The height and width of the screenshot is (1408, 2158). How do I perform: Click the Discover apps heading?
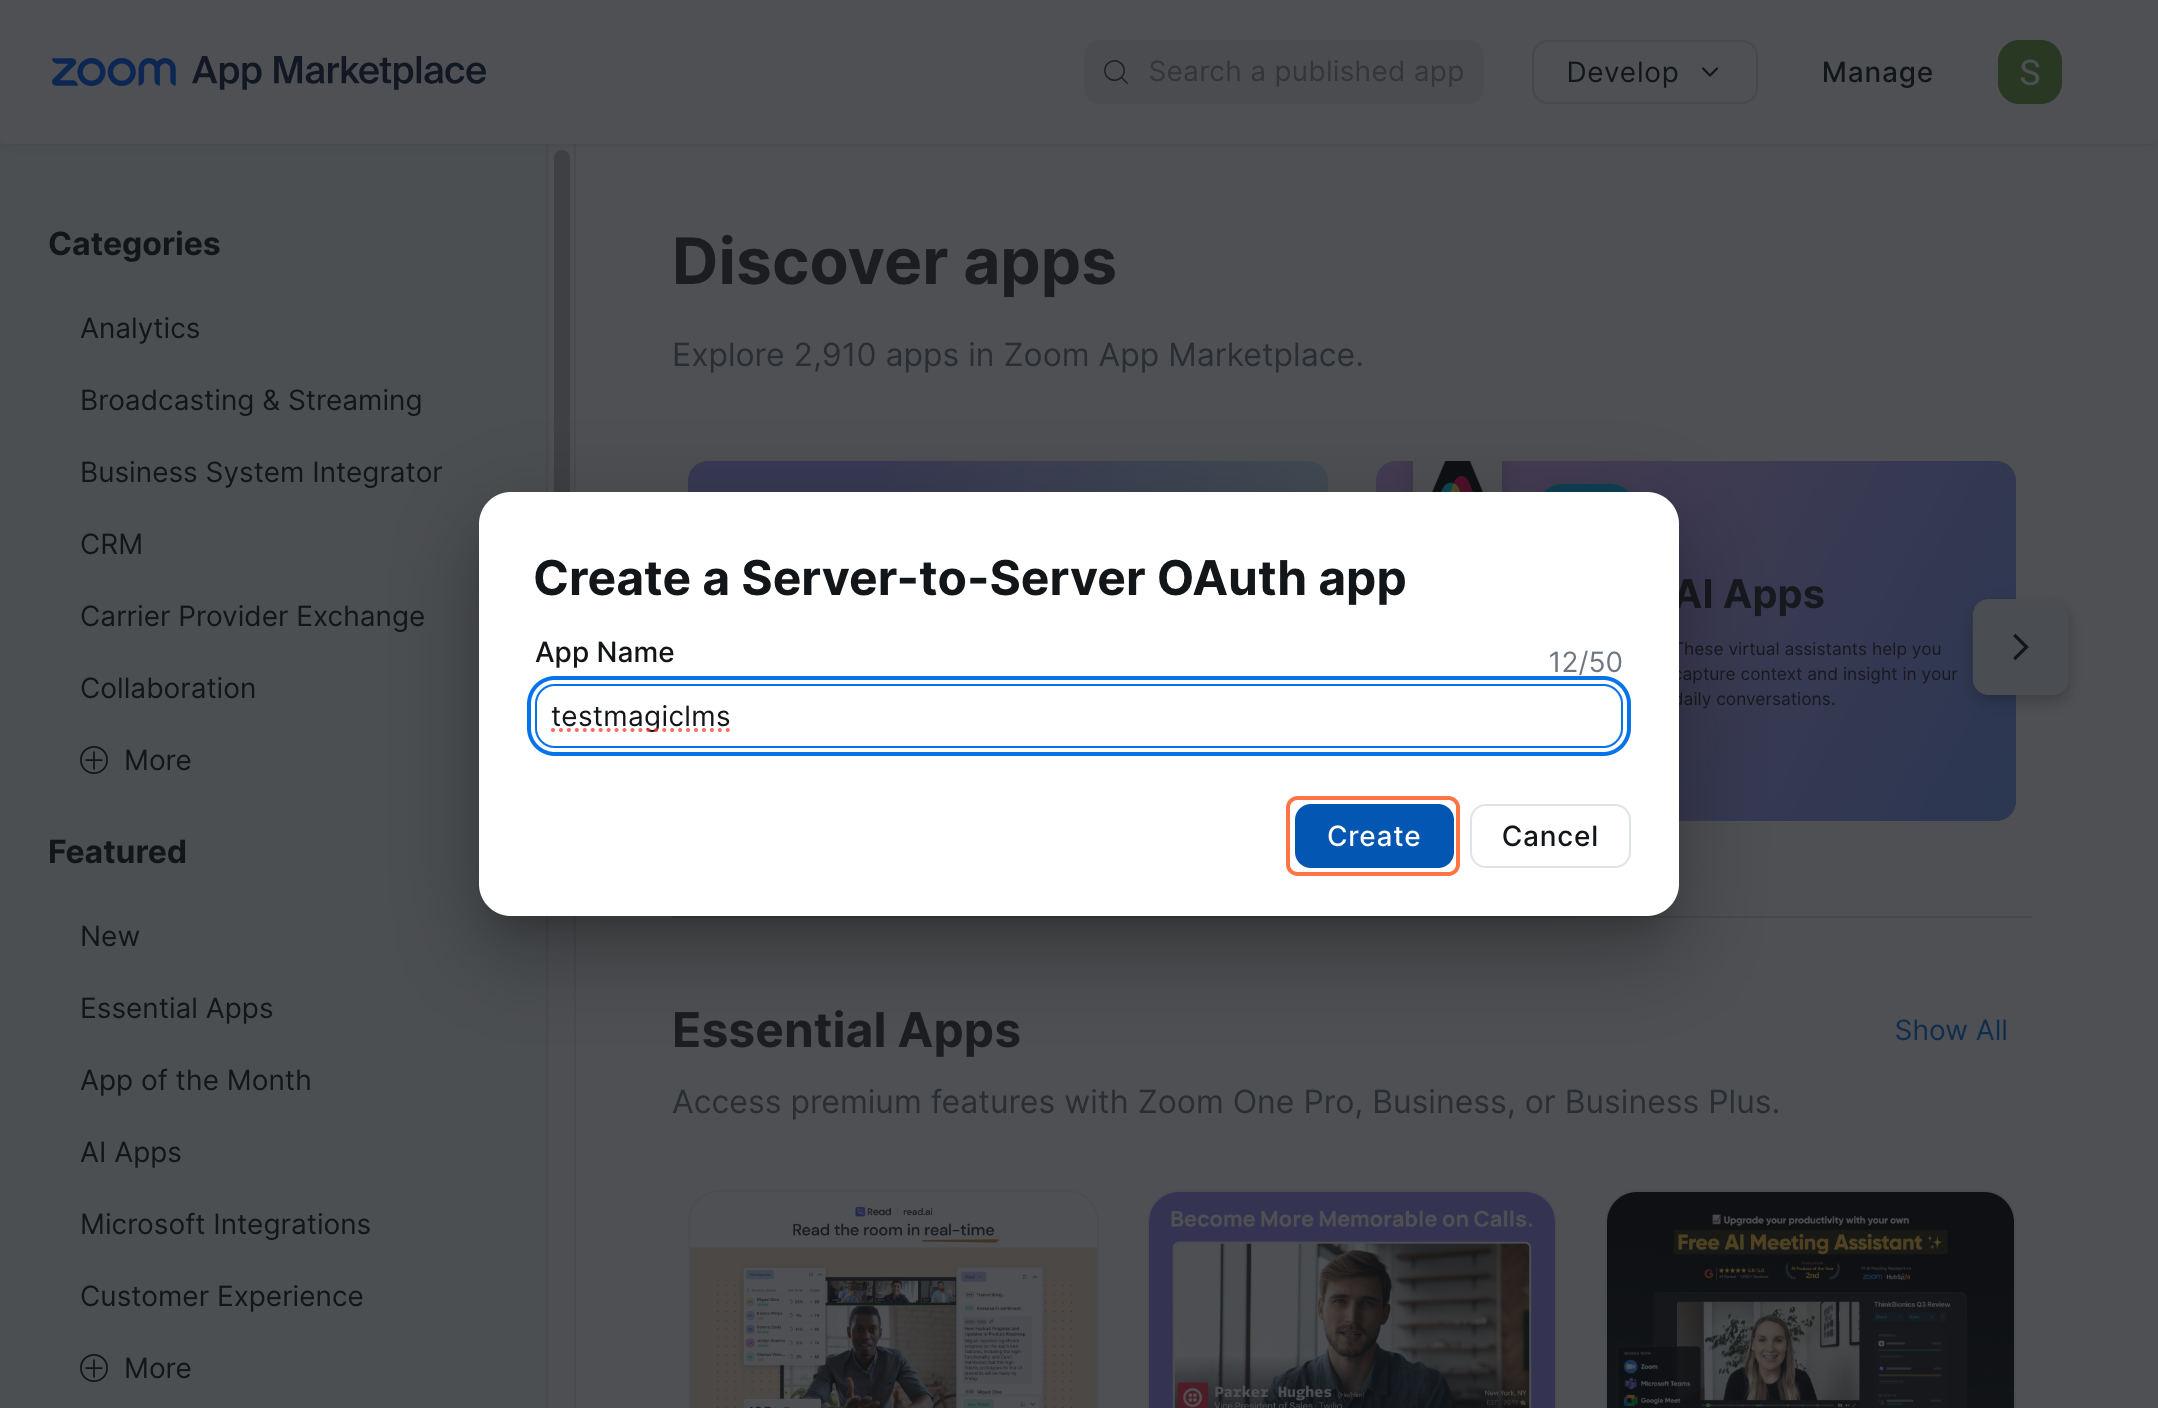[x=894, y=262]
